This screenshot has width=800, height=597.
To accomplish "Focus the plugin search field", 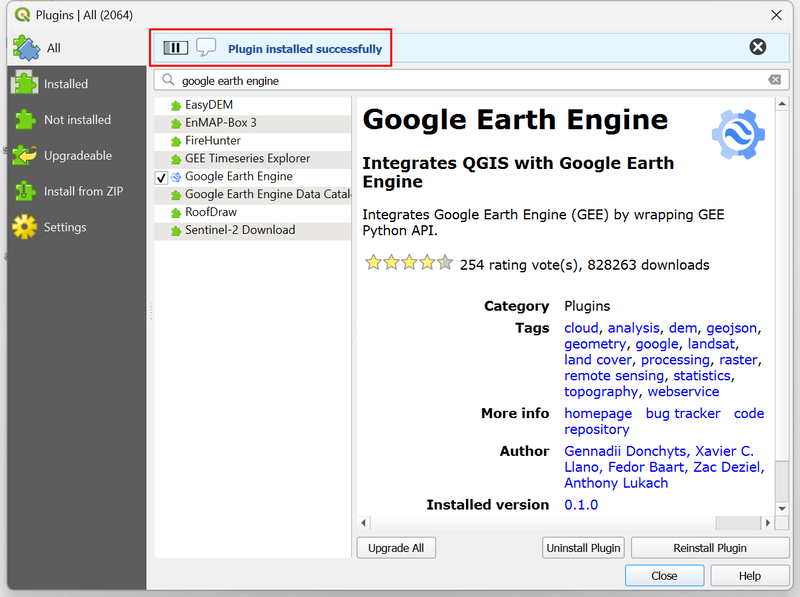I will click(x=471, y=80).
